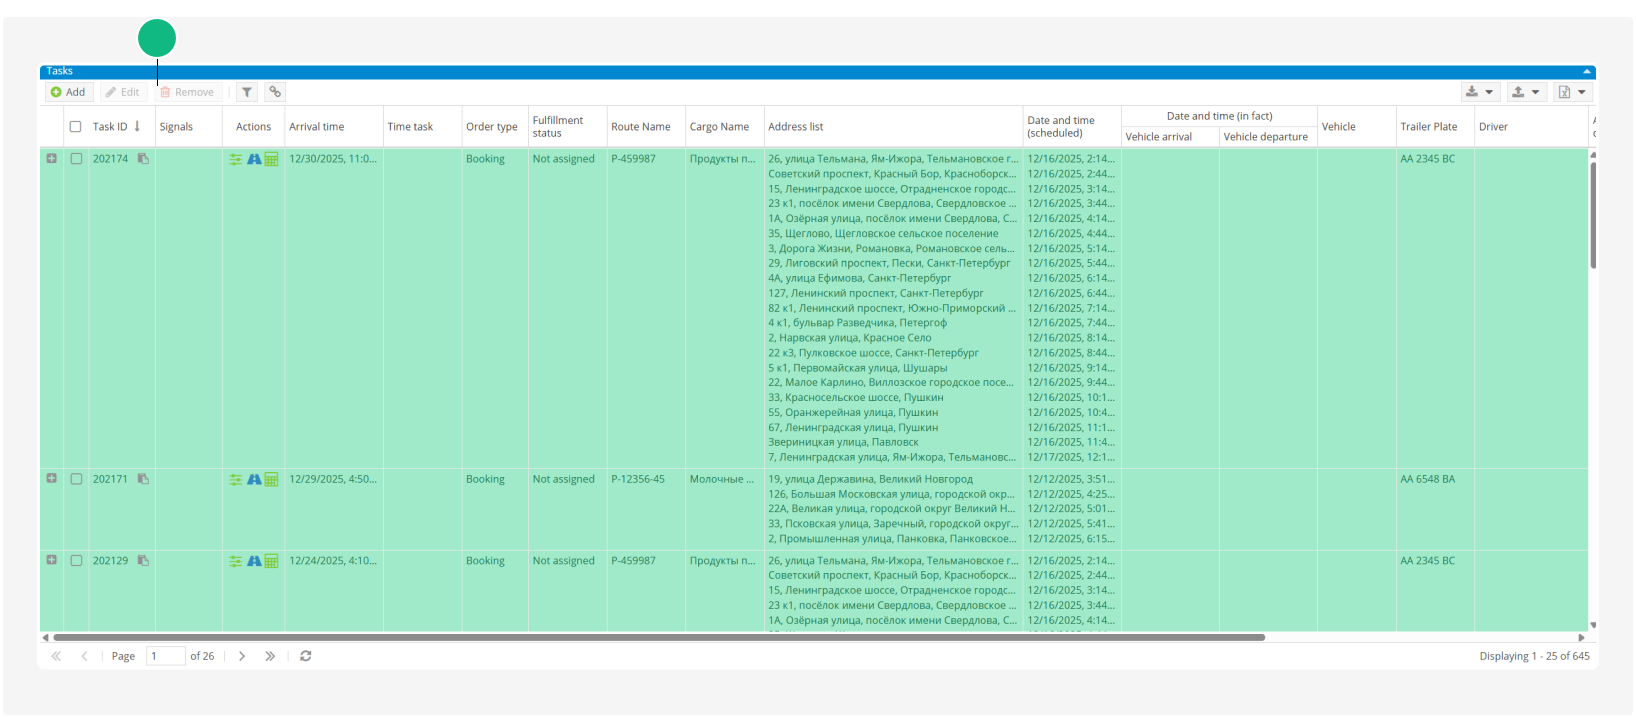Viewport: 1636px width, 718px height.
Task: Click the Fulfillment status column header
Action: click(x=558, y=127)
